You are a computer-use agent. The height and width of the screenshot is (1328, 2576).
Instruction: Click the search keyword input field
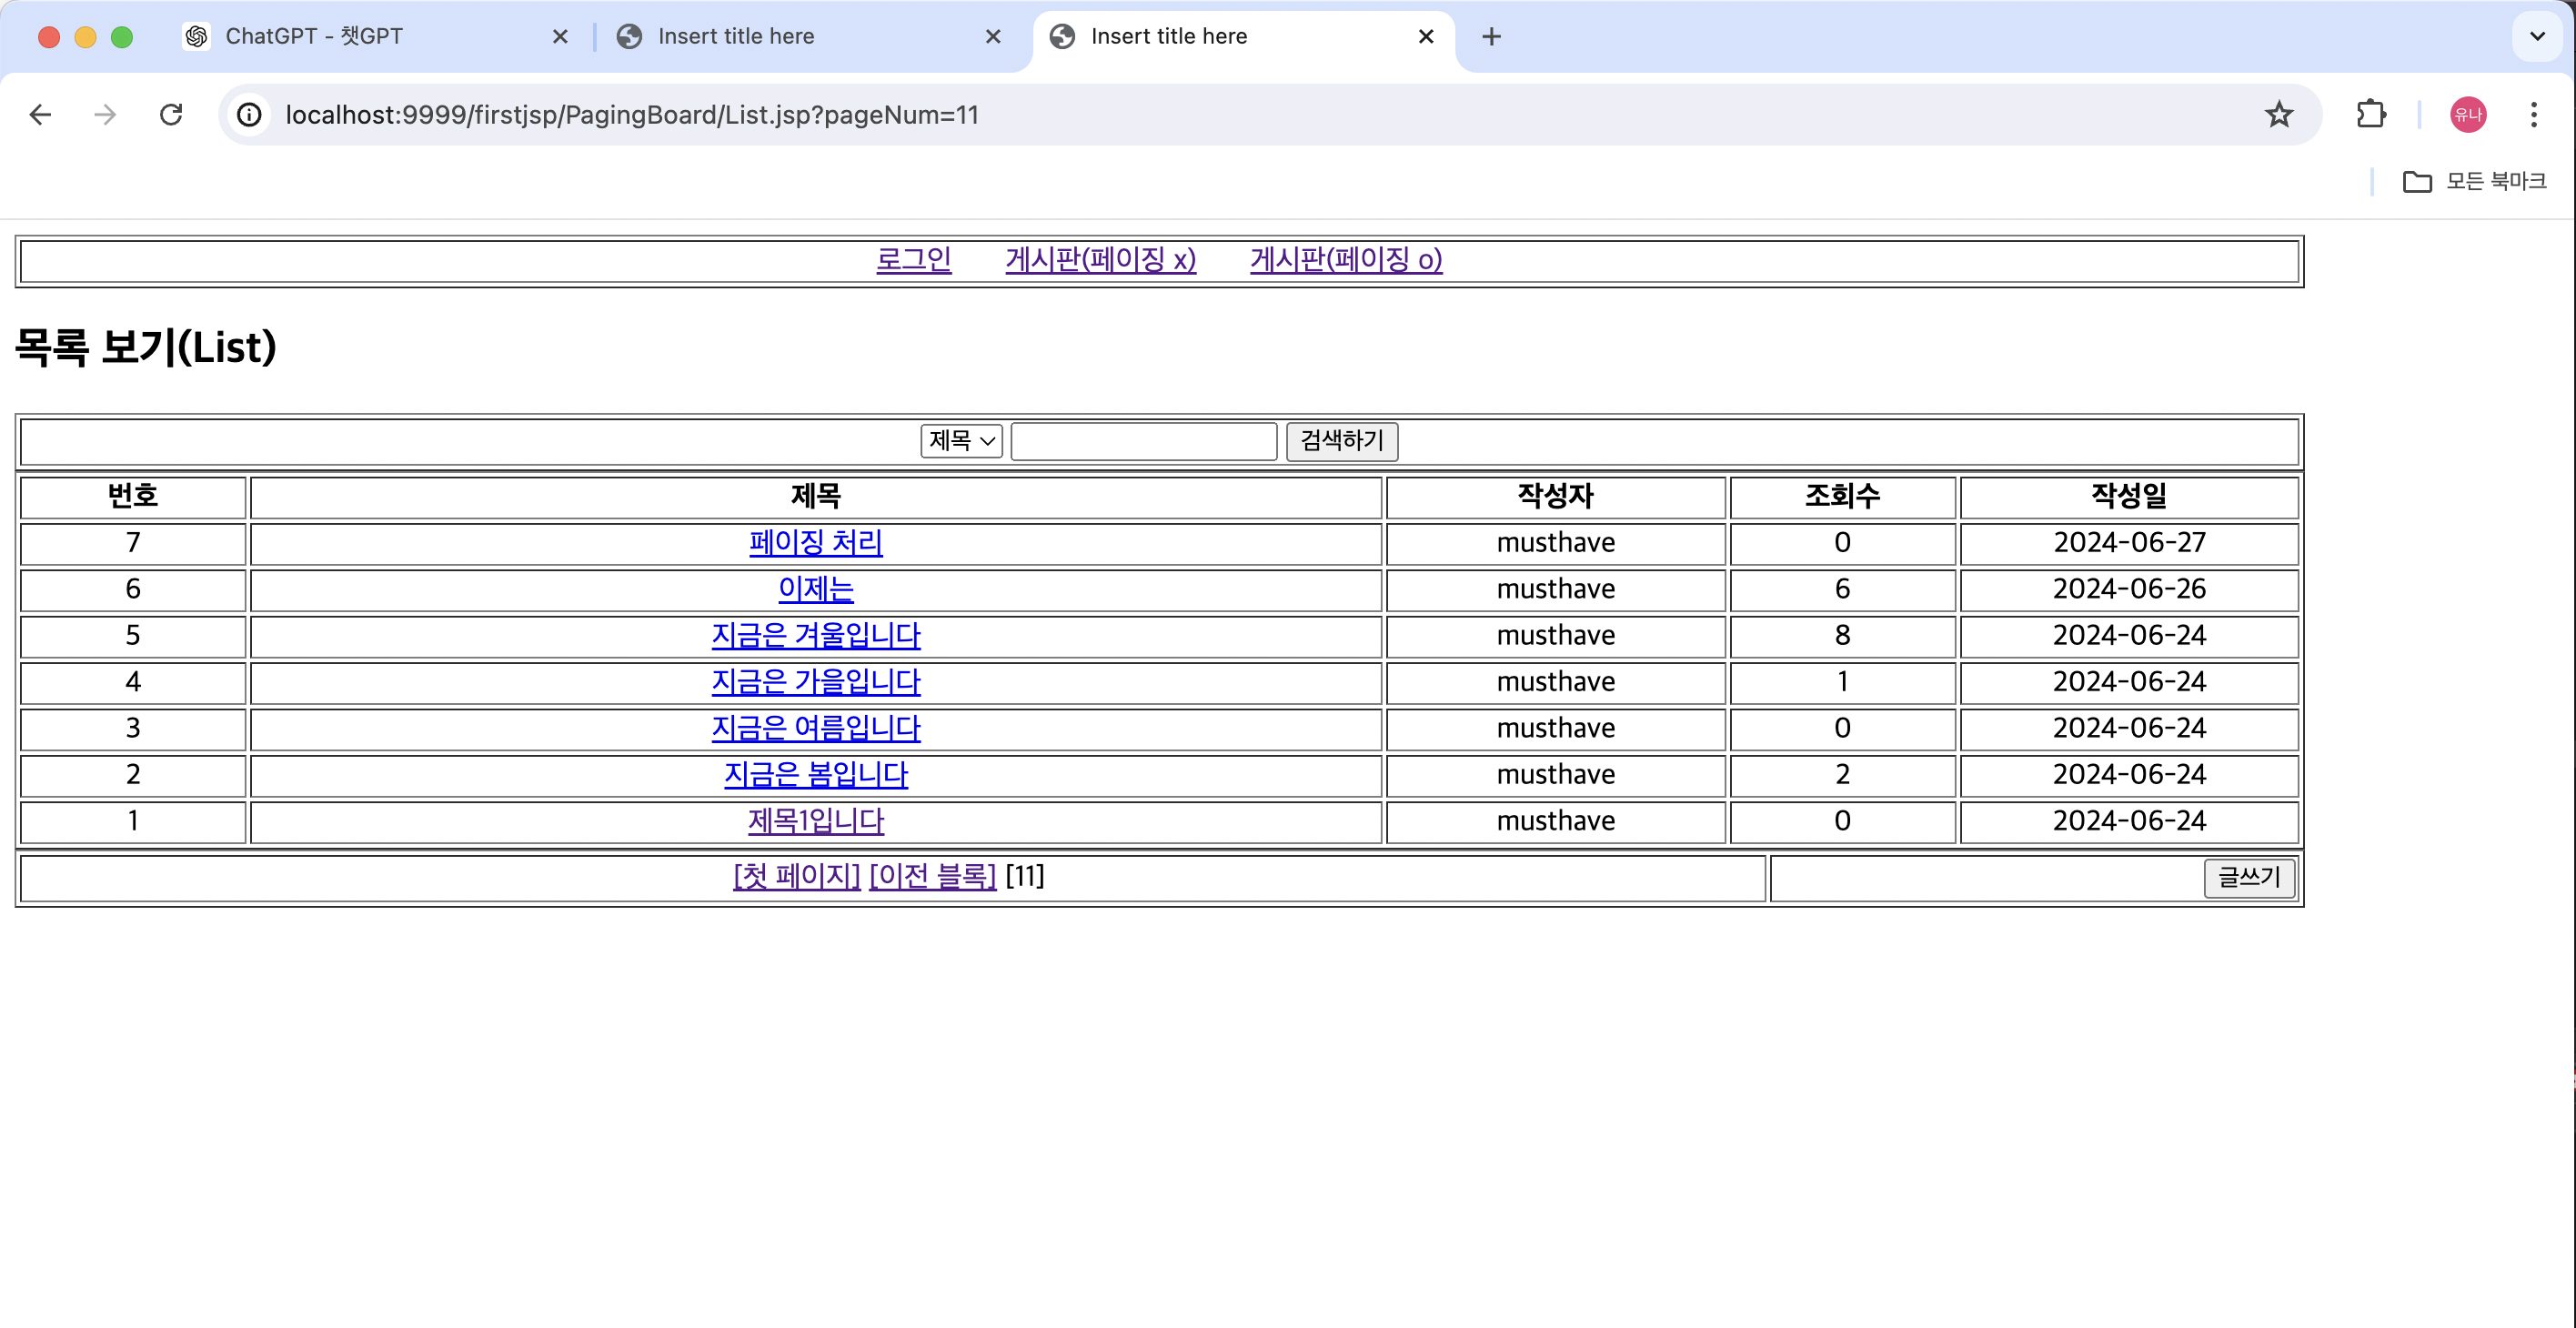[1143, 441]
